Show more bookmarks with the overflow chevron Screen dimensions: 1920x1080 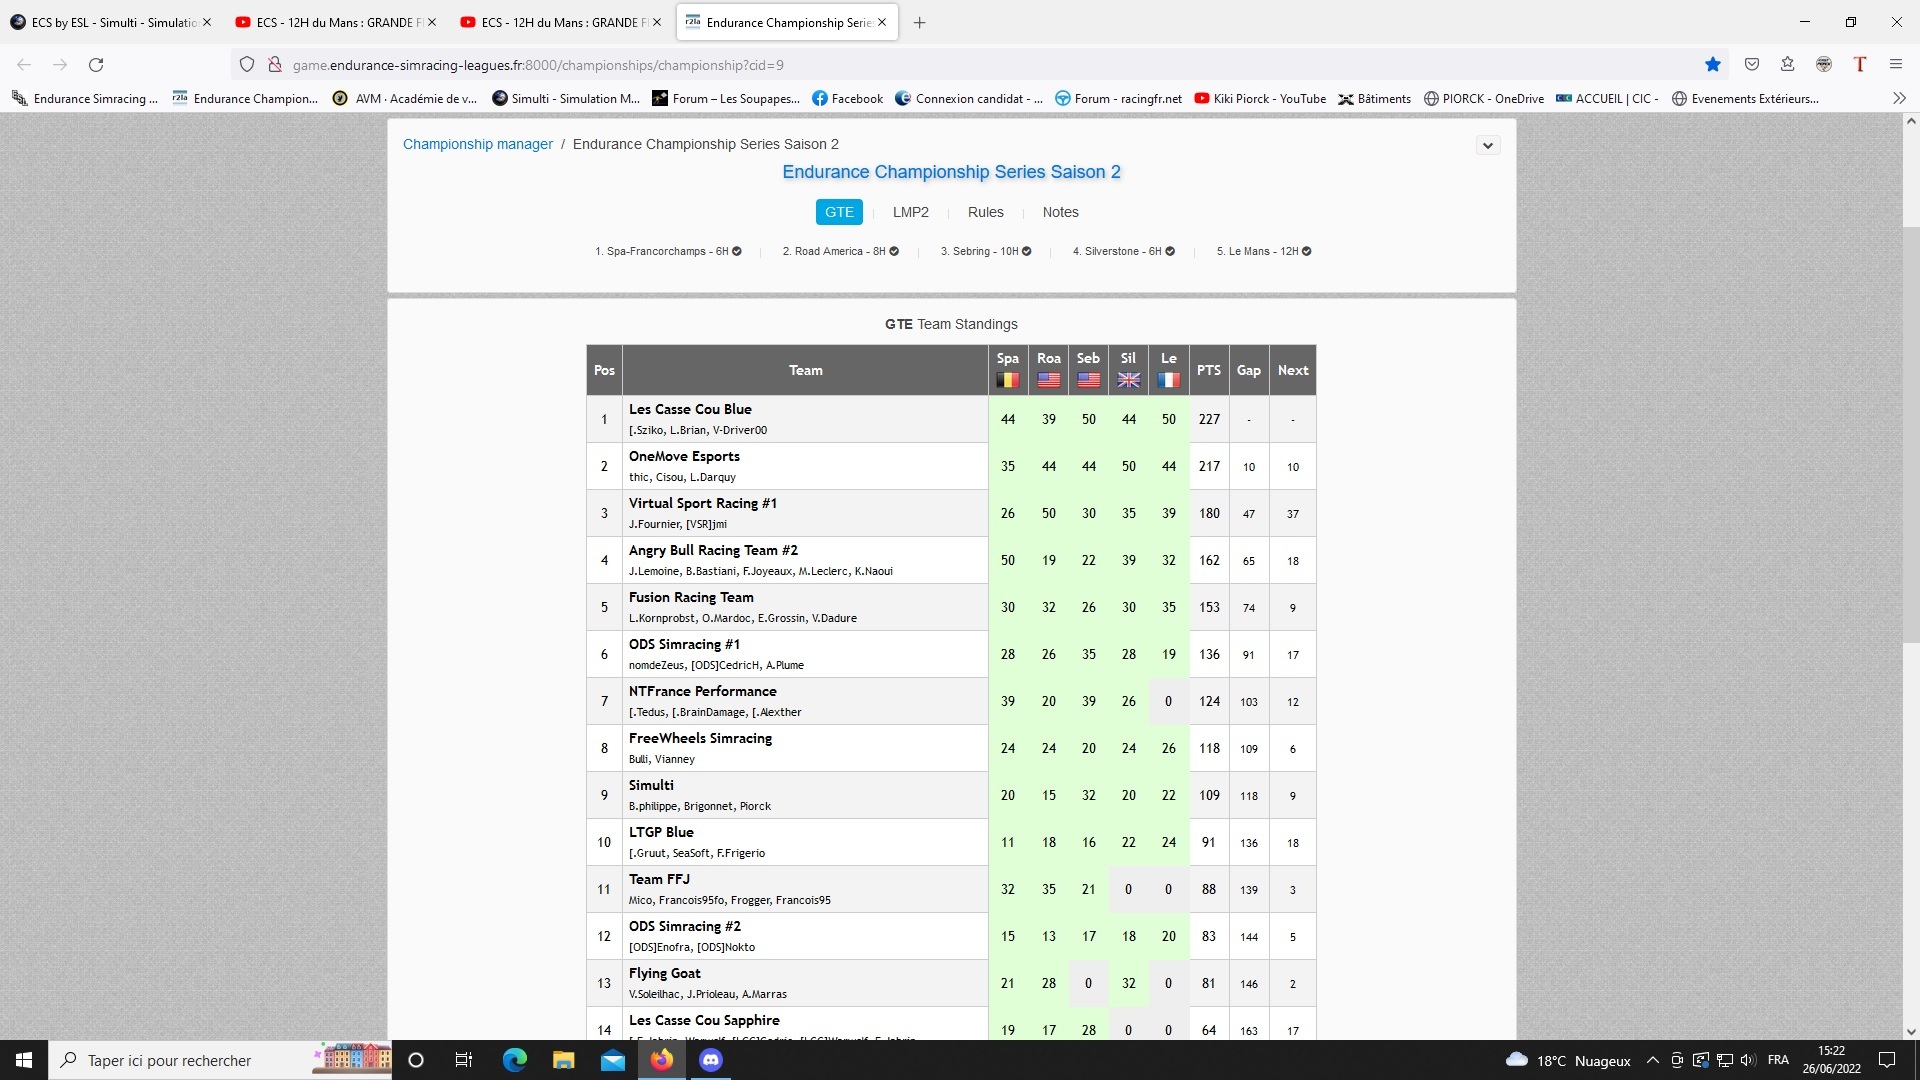[1898, 98]
